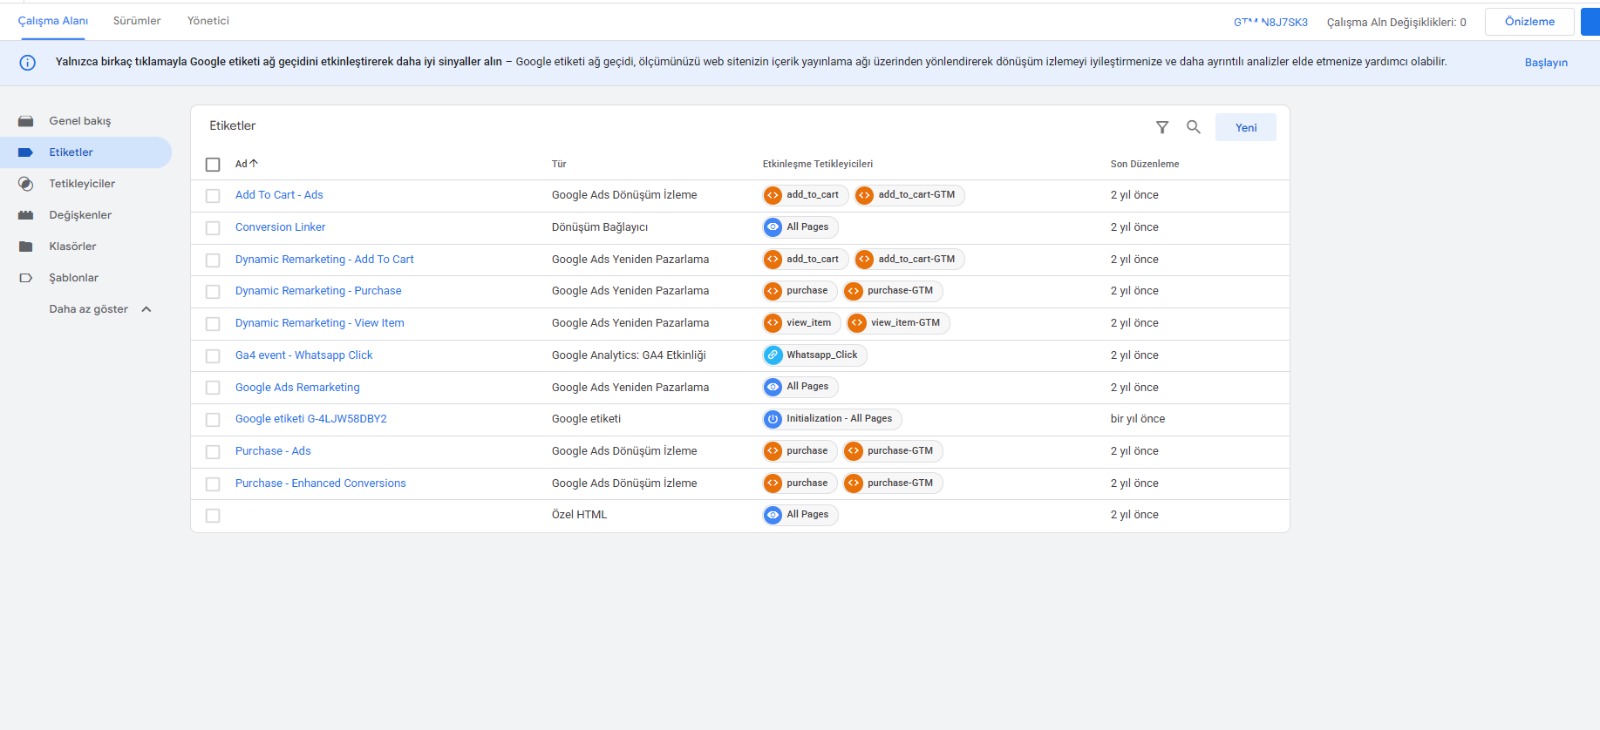
Task: Click the Önizleme button
Action: tap(1530, 22)
